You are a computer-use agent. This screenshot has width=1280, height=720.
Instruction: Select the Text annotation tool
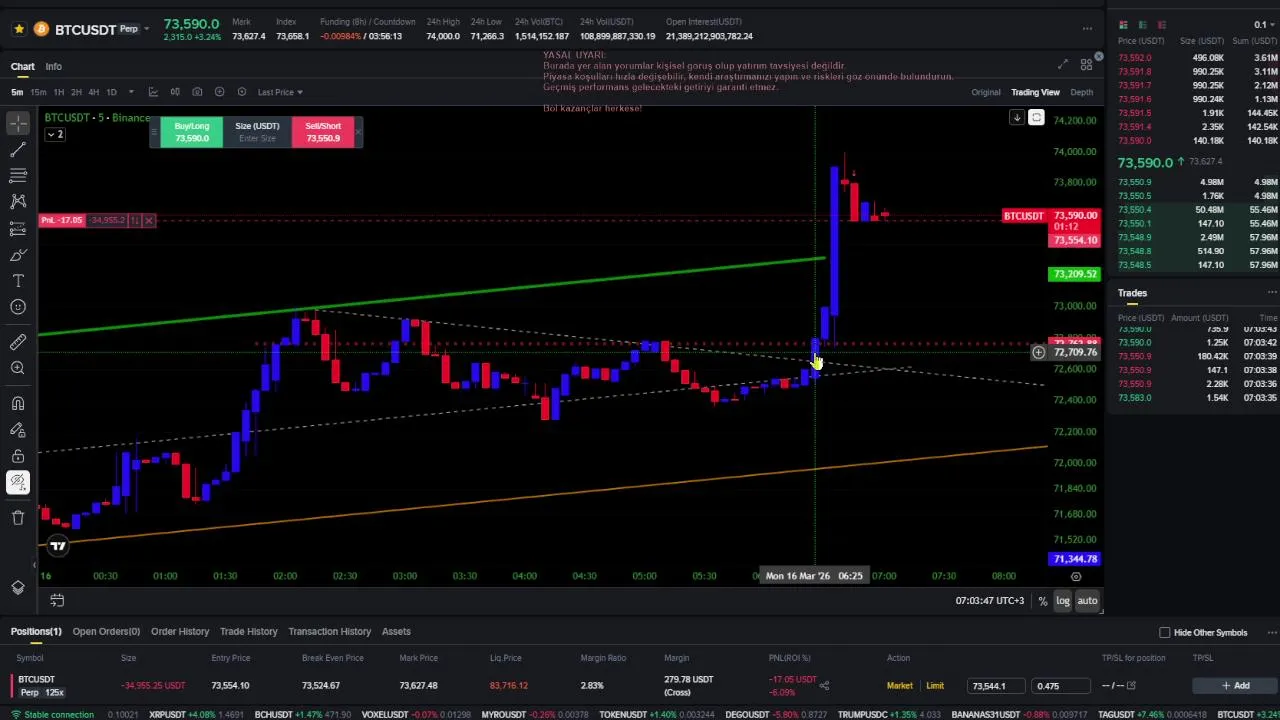click(x=18, y=281)
